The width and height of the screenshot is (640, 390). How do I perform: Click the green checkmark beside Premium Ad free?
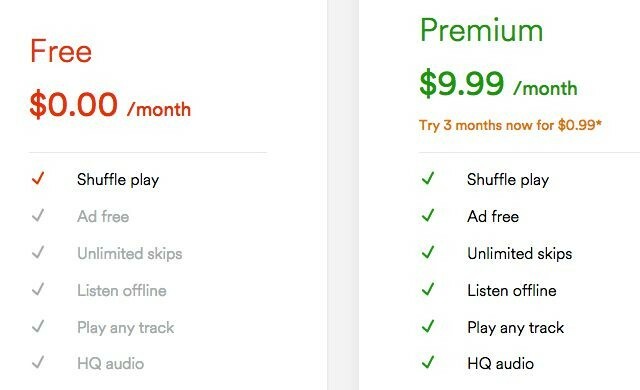428,215
